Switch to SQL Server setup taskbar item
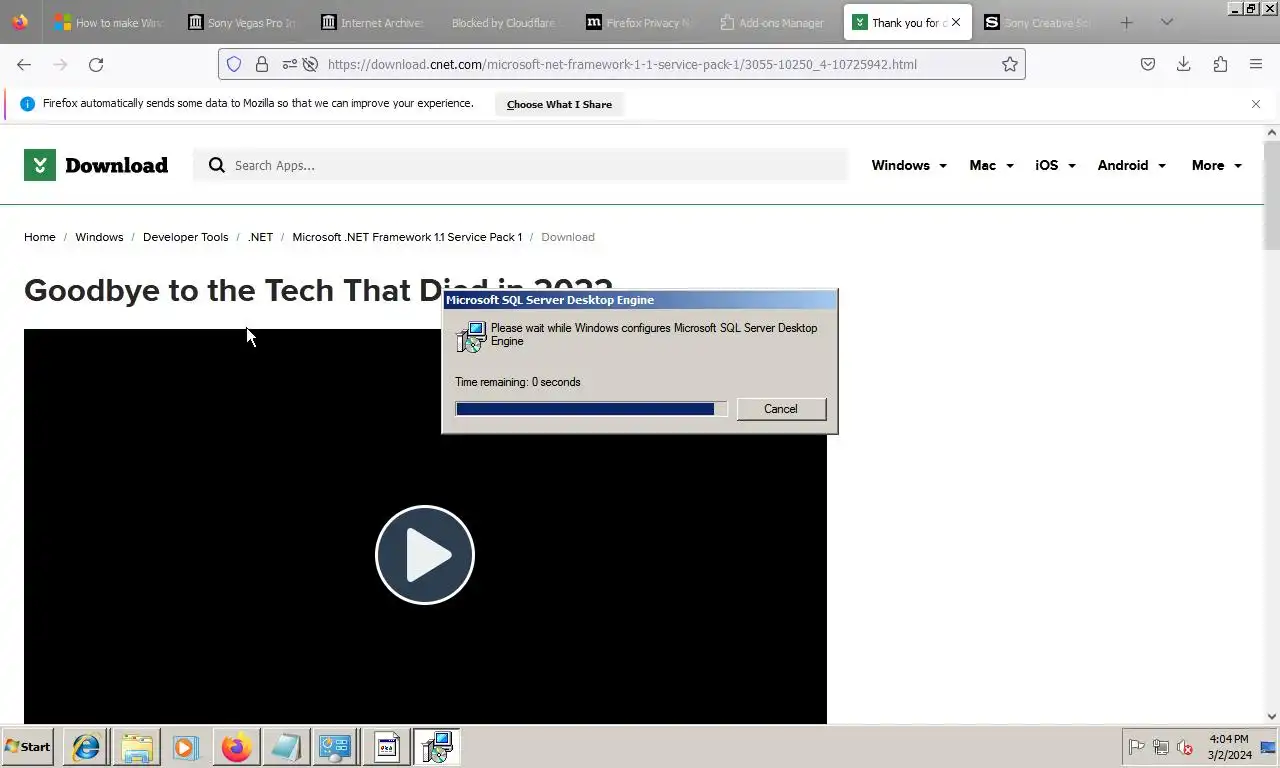 click(x=436, y=747)
